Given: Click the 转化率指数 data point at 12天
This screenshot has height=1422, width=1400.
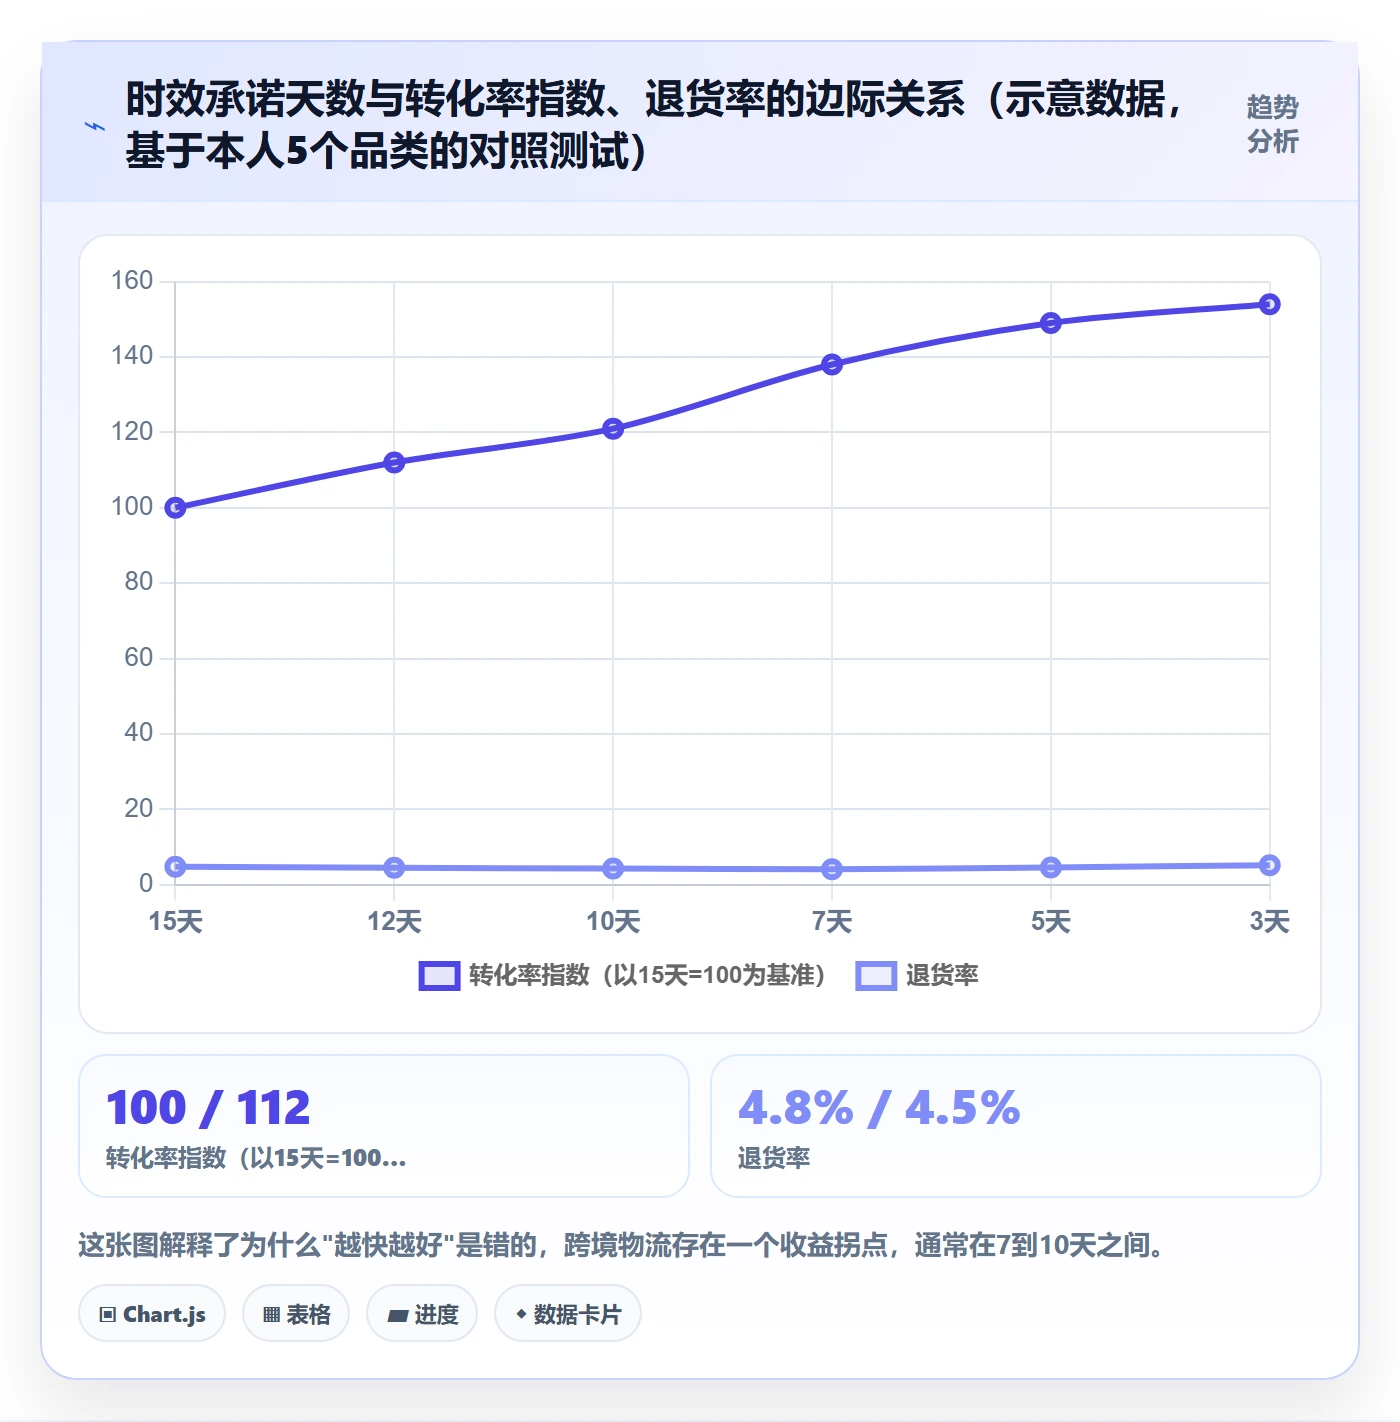Looking at the screenshot, I should [394, 462].
